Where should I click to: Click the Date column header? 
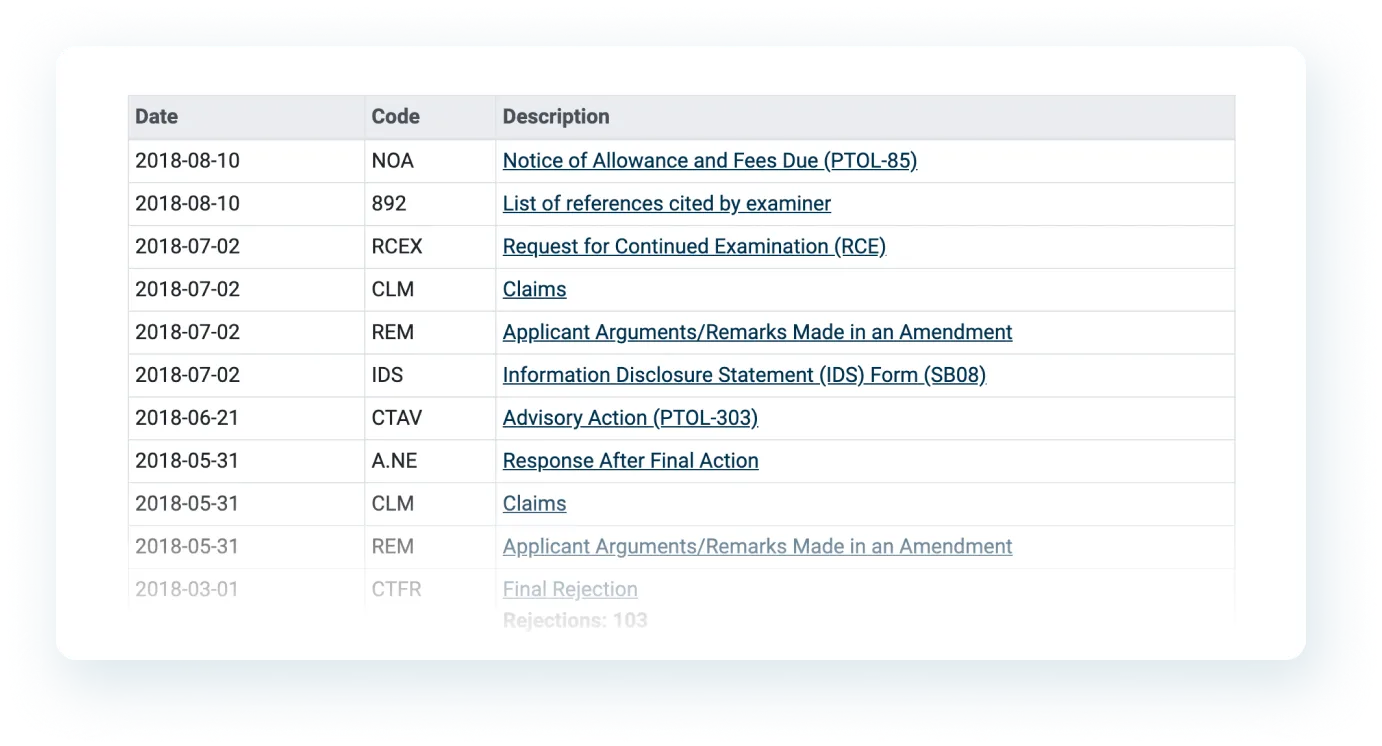[157, 117]
